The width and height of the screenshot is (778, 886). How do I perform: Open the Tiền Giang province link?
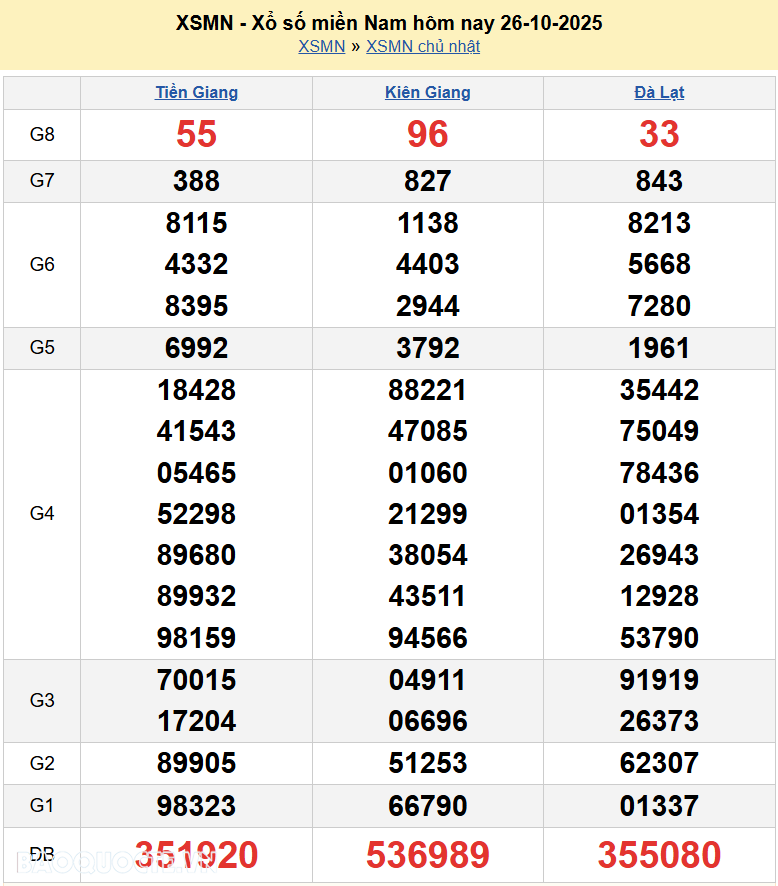pyautogui.click(x=196, y=92)
